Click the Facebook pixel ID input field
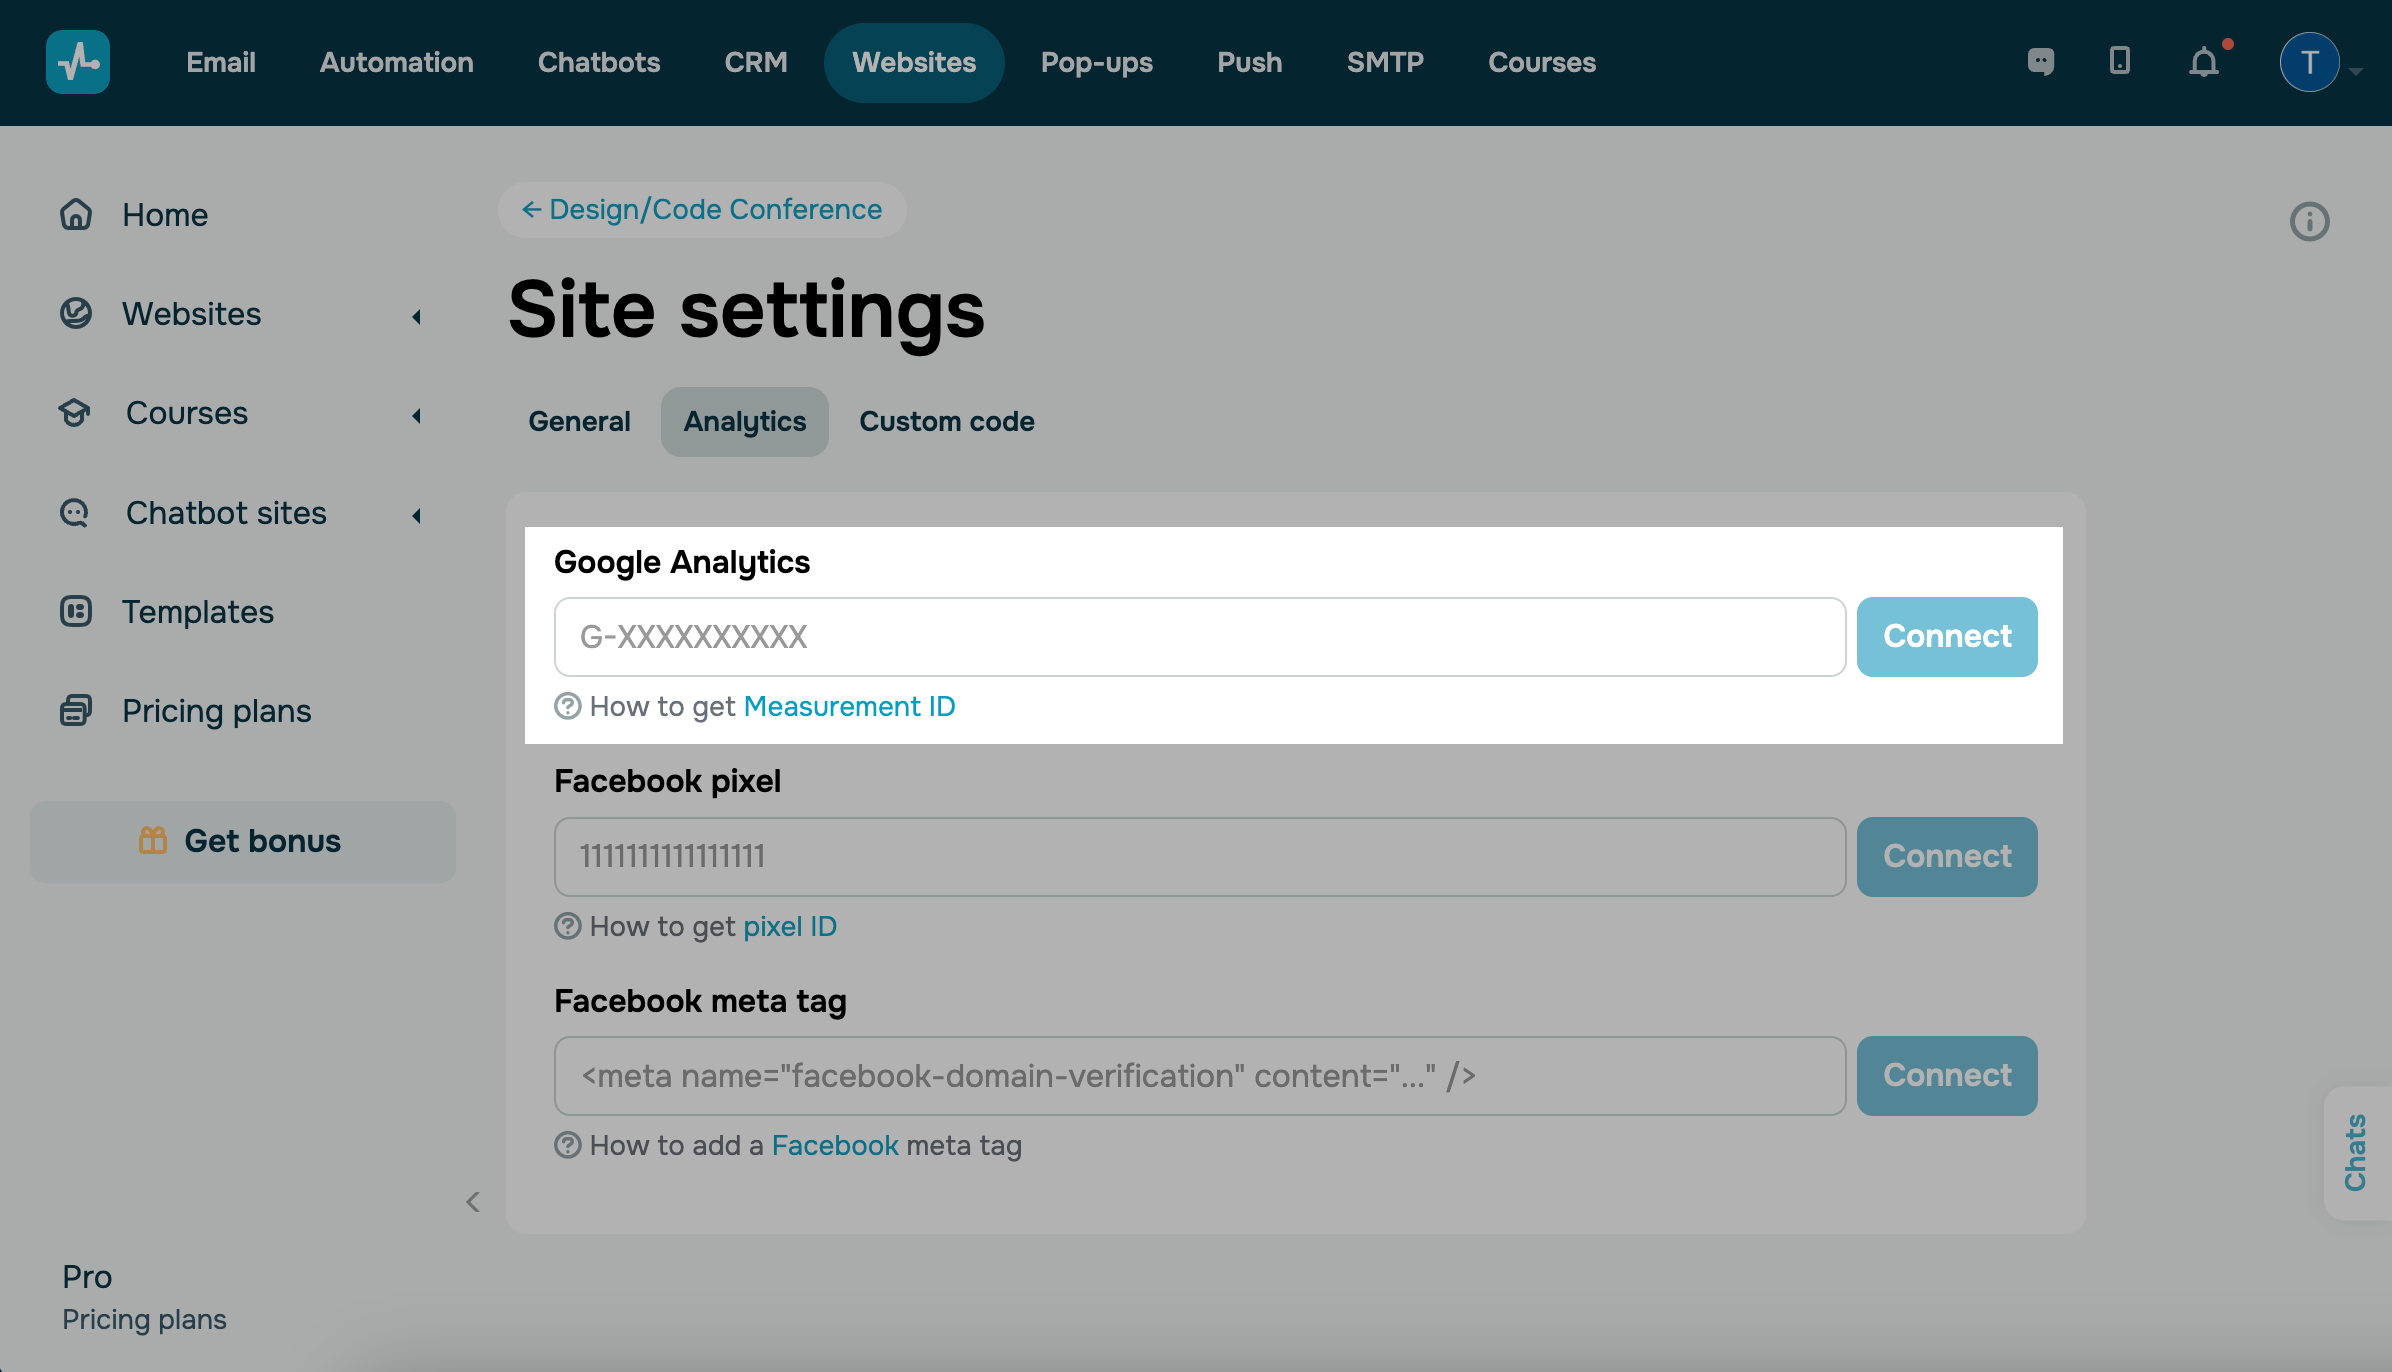This screenshot has height=1372, width=2392. (1199, 856)
